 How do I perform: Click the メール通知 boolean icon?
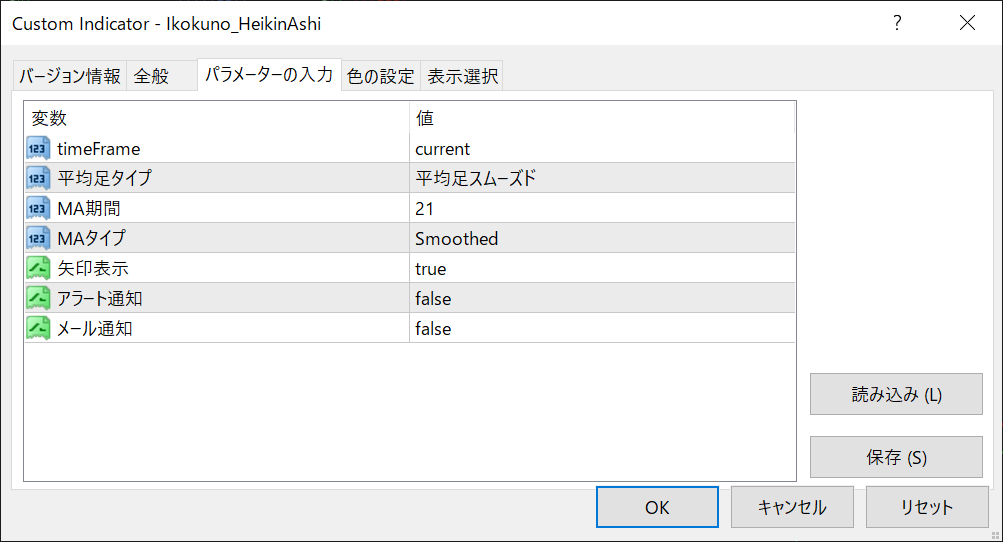tap(38, 329)
